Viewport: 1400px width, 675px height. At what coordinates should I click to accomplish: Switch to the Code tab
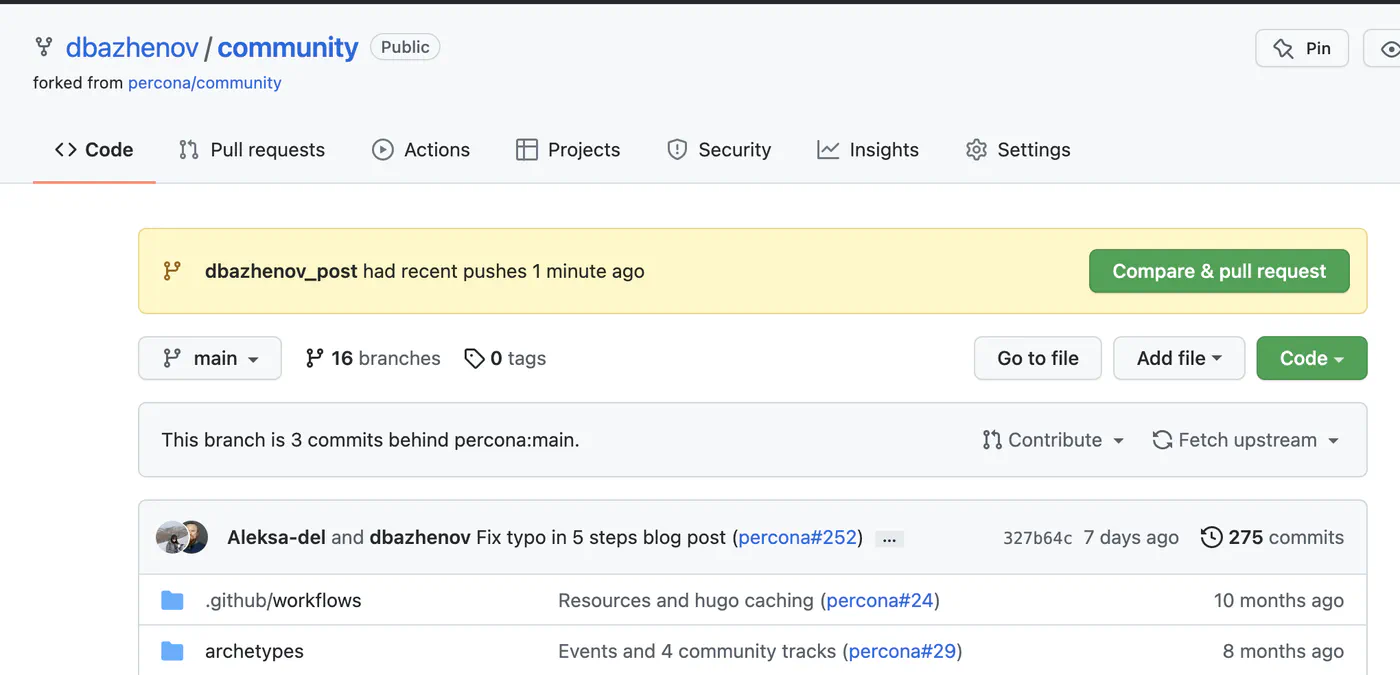pyautogui.click(x=94, y=150)
